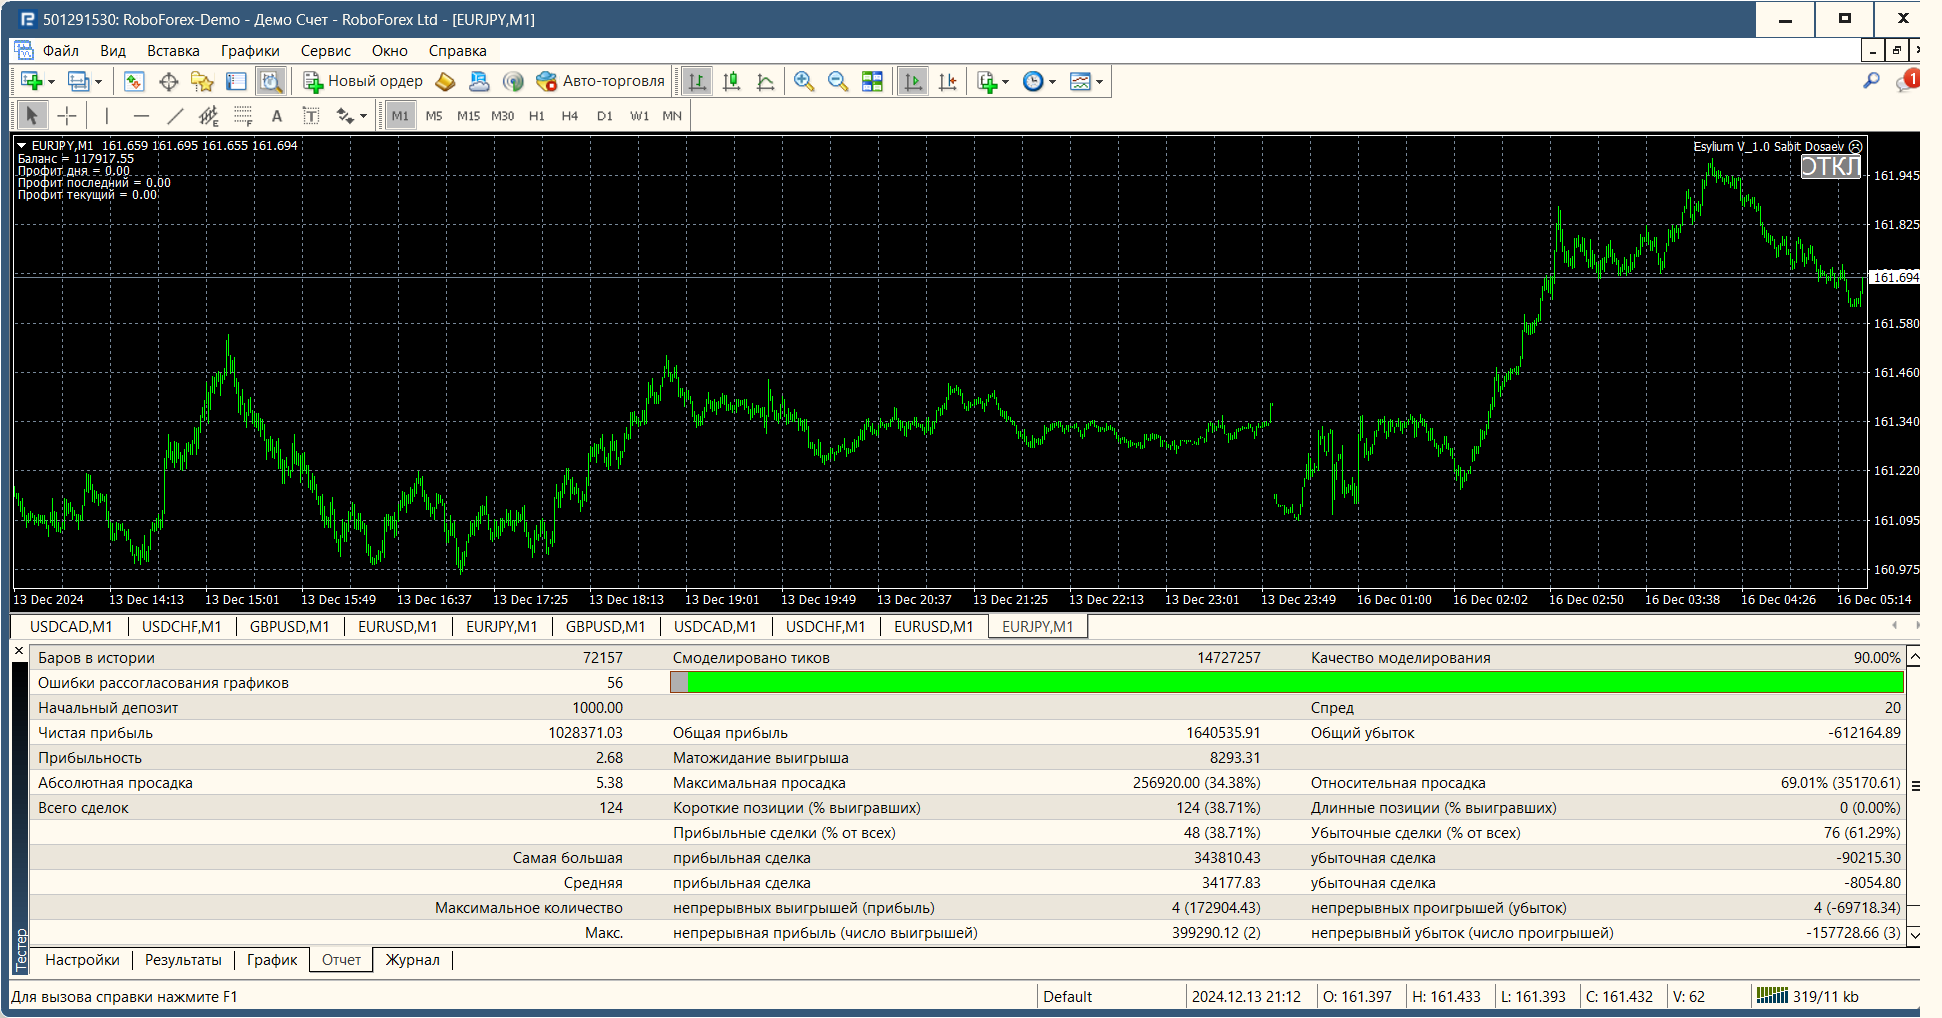
Task: Switch chart to bar chart mode
Action: click(697, 82)
